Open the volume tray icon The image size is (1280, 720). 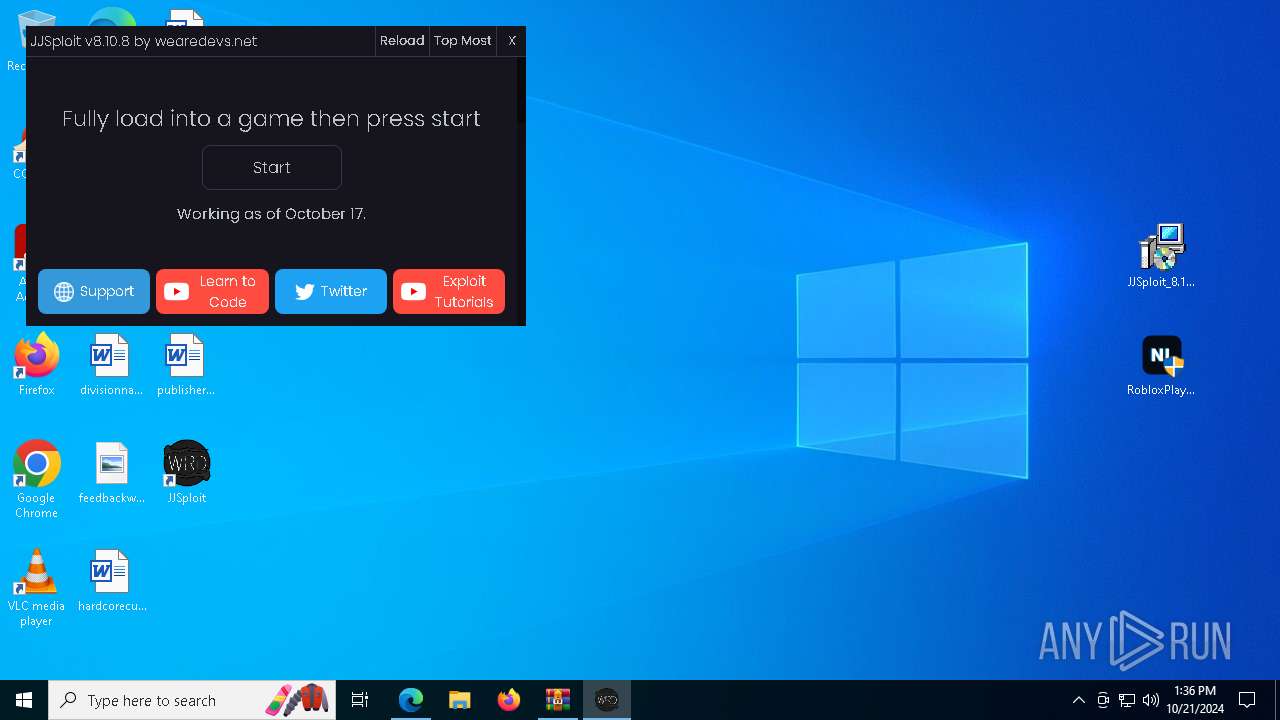coord(1151,700)
